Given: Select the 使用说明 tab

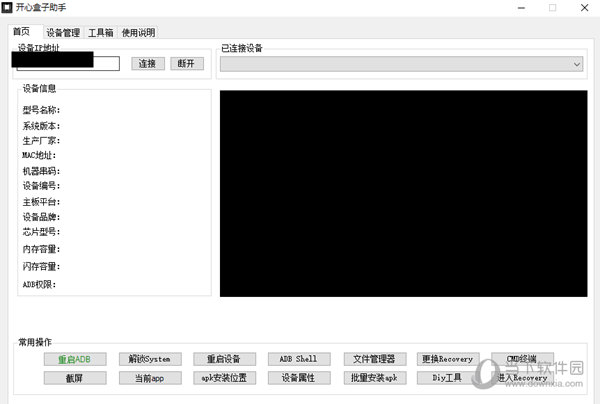Looking at the screenshot, I should click(138, 33).
